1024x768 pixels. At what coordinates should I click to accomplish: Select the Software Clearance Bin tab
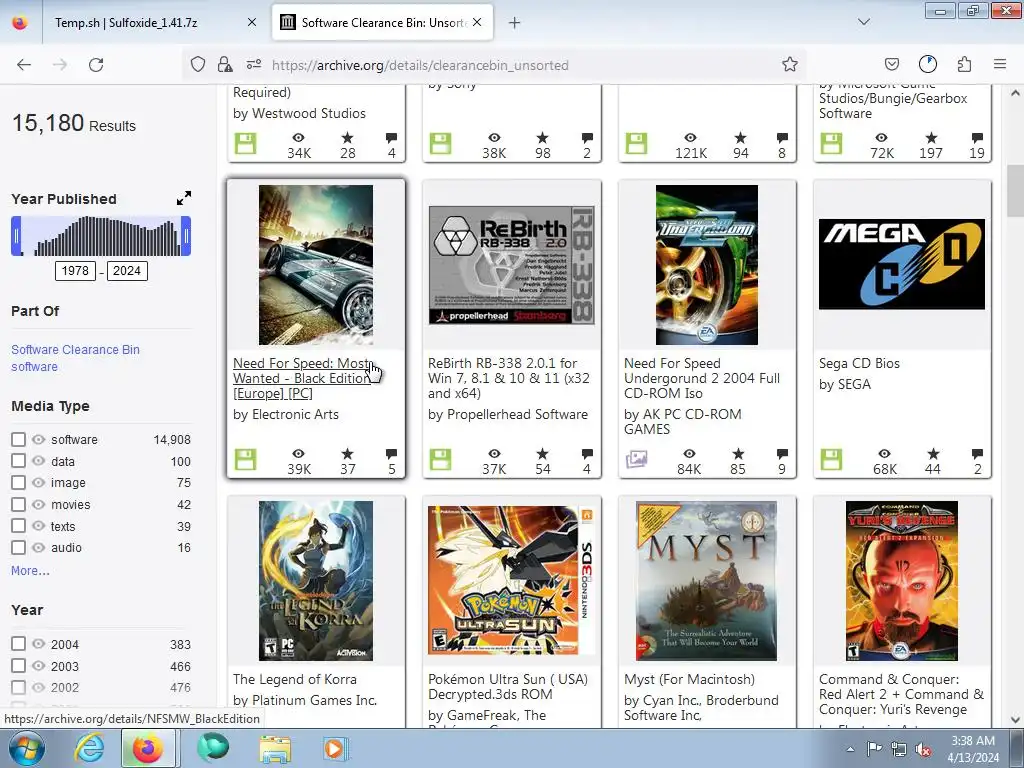pyautogui.click(x=382, y=23)
